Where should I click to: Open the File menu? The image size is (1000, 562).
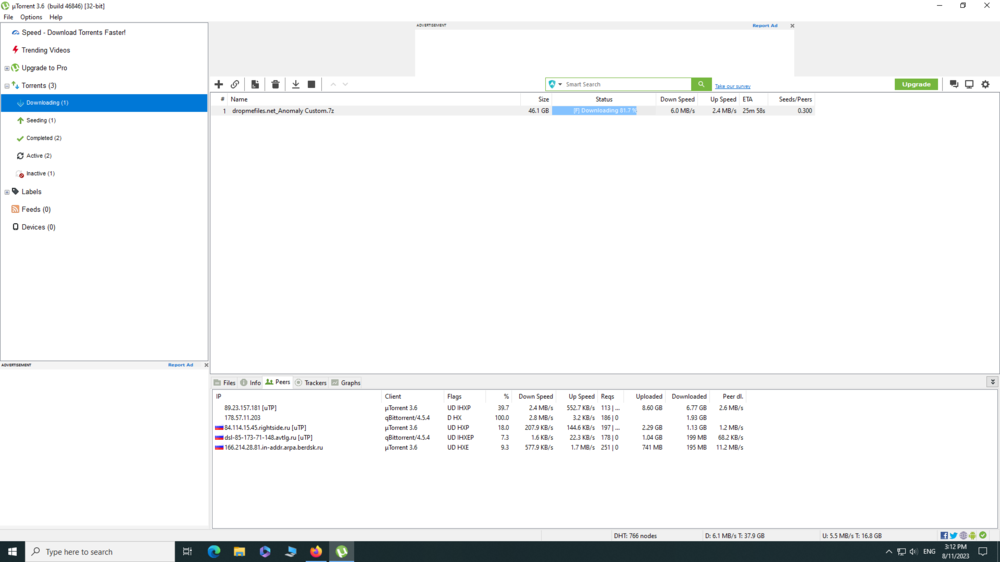coord(8,17)
